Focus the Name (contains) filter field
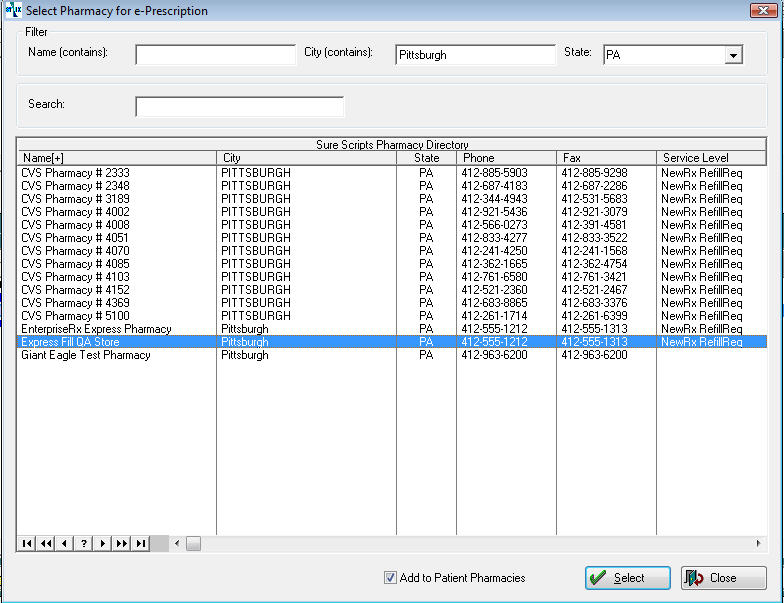This screenshot has height=603, width=784. pos(216,55)
